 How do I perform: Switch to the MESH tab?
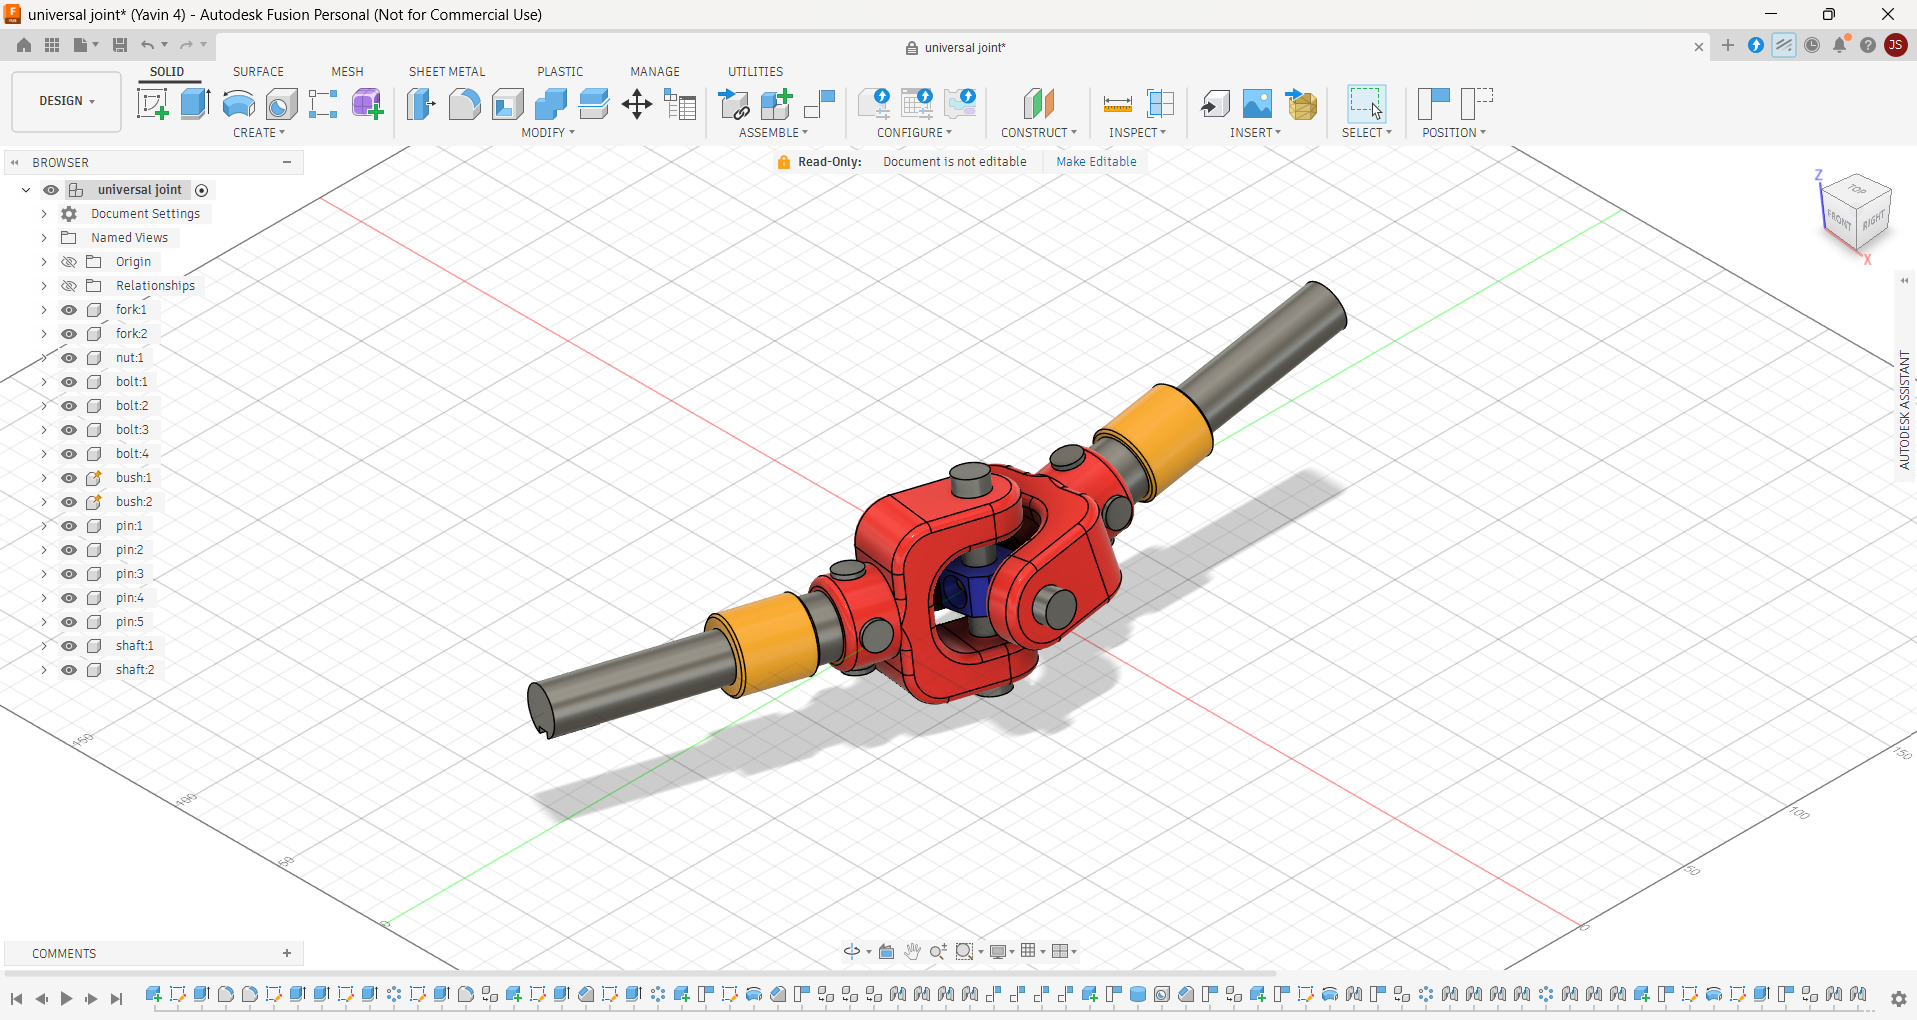pos(347,72)
